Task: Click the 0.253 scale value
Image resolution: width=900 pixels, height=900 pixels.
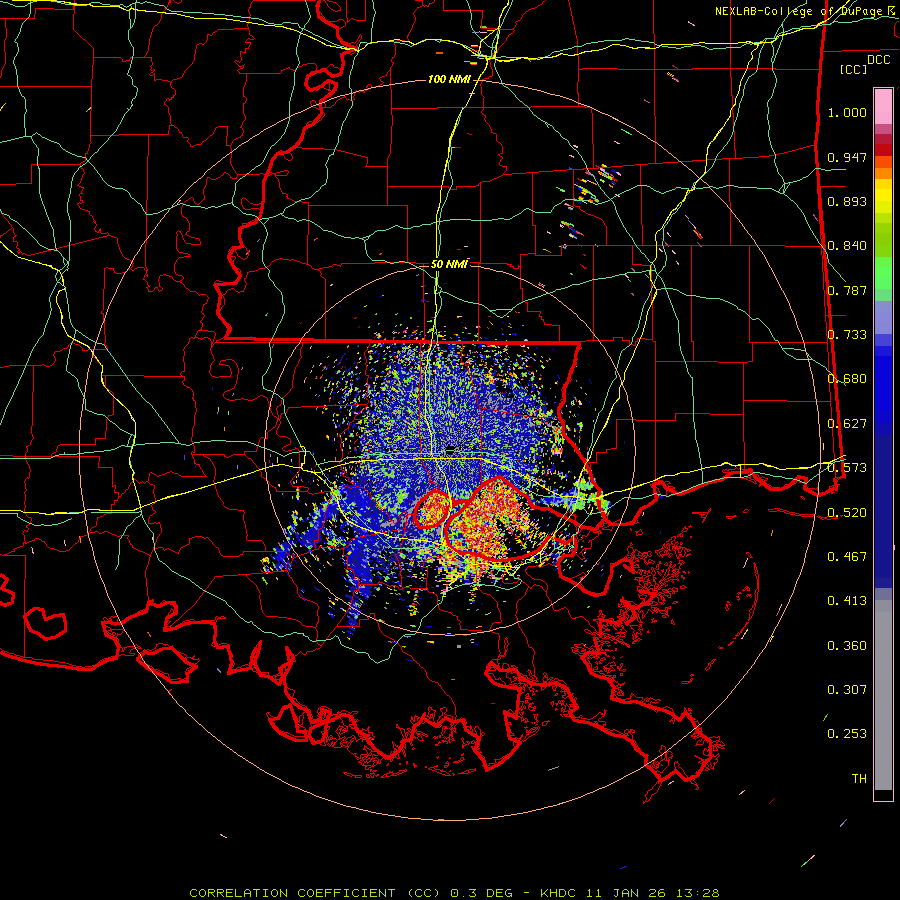Action: (847, 734)
